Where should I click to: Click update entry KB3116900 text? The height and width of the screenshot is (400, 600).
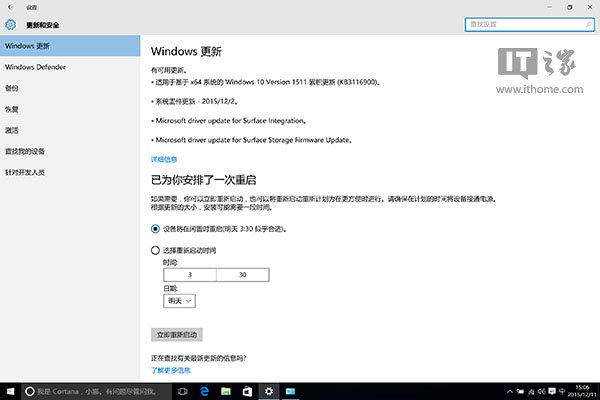[266, 82]
